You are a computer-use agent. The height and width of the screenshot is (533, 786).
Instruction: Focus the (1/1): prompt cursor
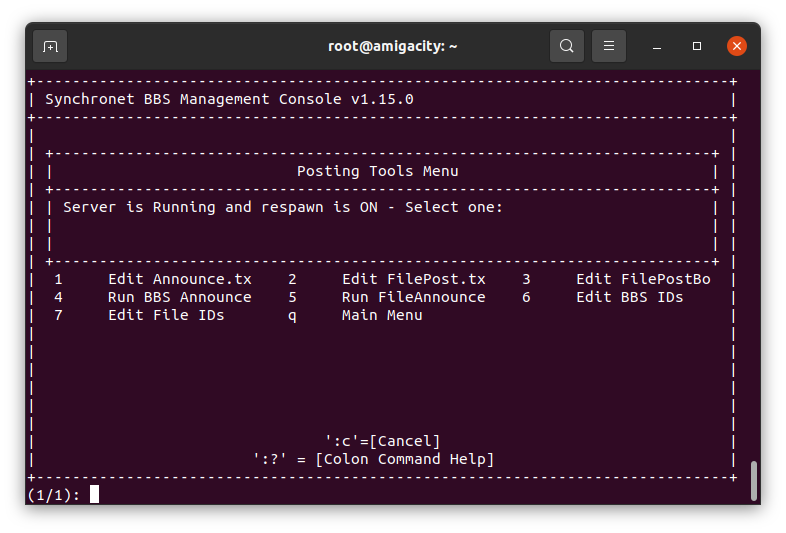click(x=94, y=494)
